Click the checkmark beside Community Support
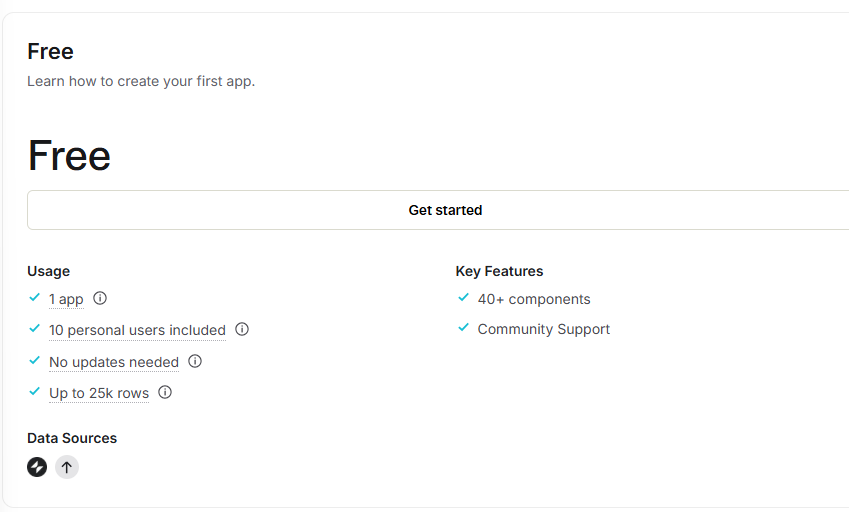Viewport: 849px width, 512px height. (x=463, y=328)
